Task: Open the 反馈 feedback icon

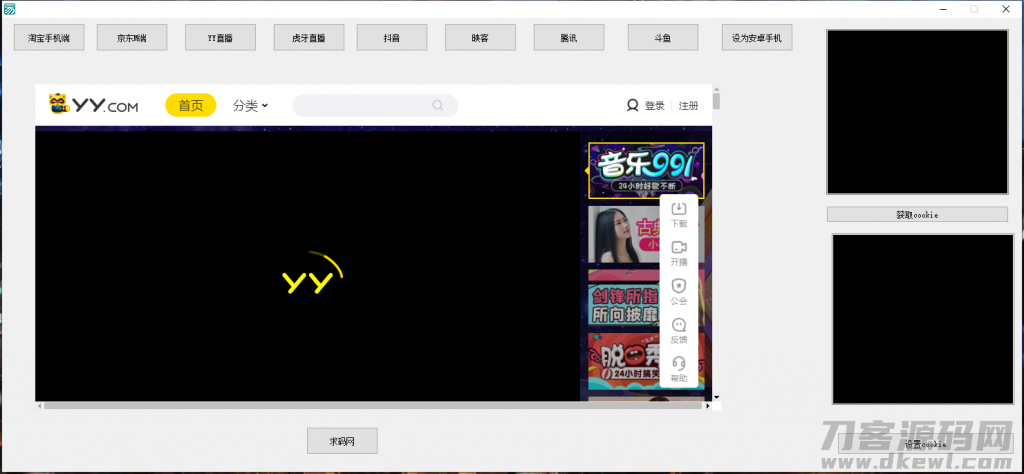Action: pos(679,324)
